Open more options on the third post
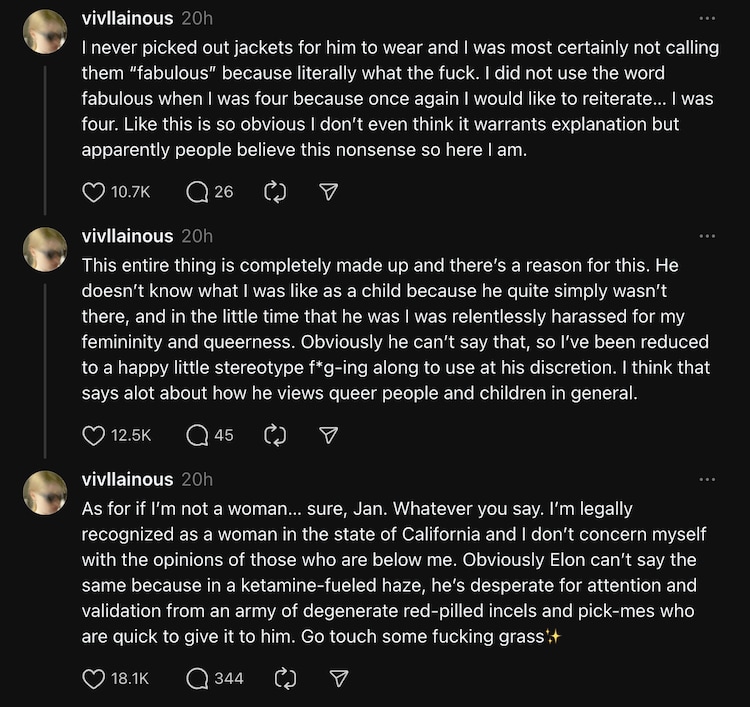The width and height of the screenshot is (750, 707). pos(707,480)
